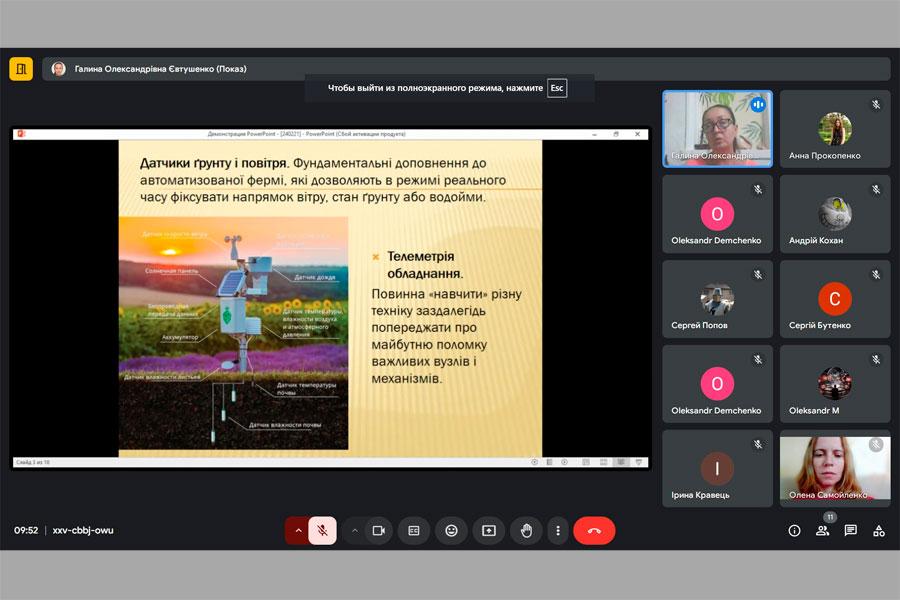
Task: Select Галина Олександрівна's presenter video tile
Action: coord(717,128)
